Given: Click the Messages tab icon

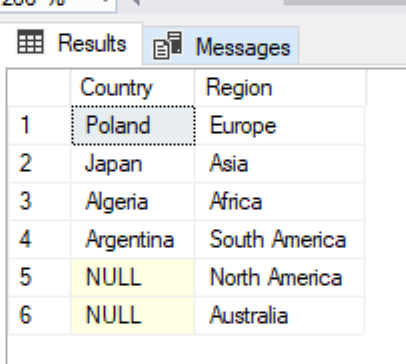Looking at the screenshot, I should [168, 45].
